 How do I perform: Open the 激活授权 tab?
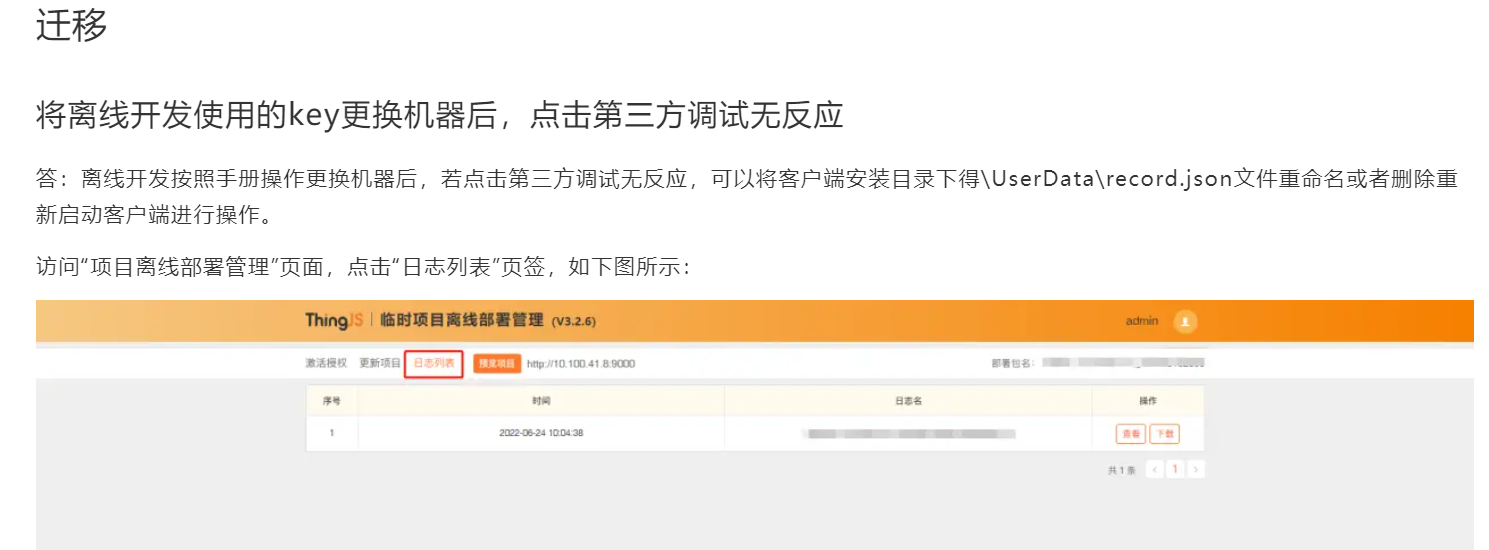(326, 364)
